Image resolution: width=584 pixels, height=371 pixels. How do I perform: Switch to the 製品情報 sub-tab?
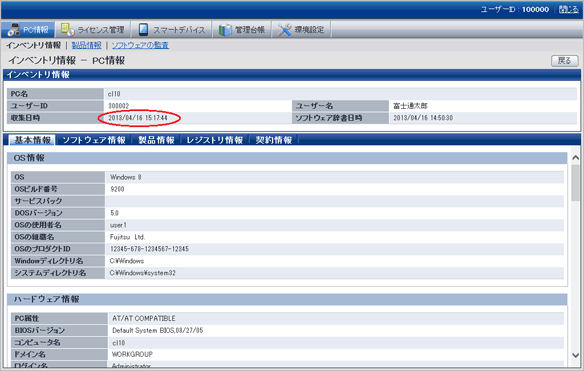pyautogui.click(x=156, y=140)
